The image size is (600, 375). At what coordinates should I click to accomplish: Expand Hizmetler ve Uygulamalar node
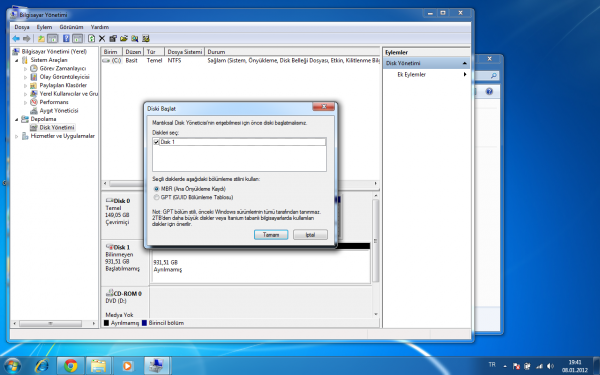(16, 136)
